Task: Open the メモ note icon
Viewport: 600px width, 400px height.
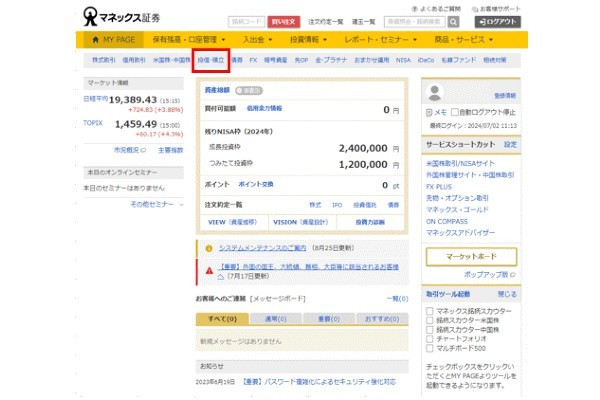Action: [x=429, y=113]
